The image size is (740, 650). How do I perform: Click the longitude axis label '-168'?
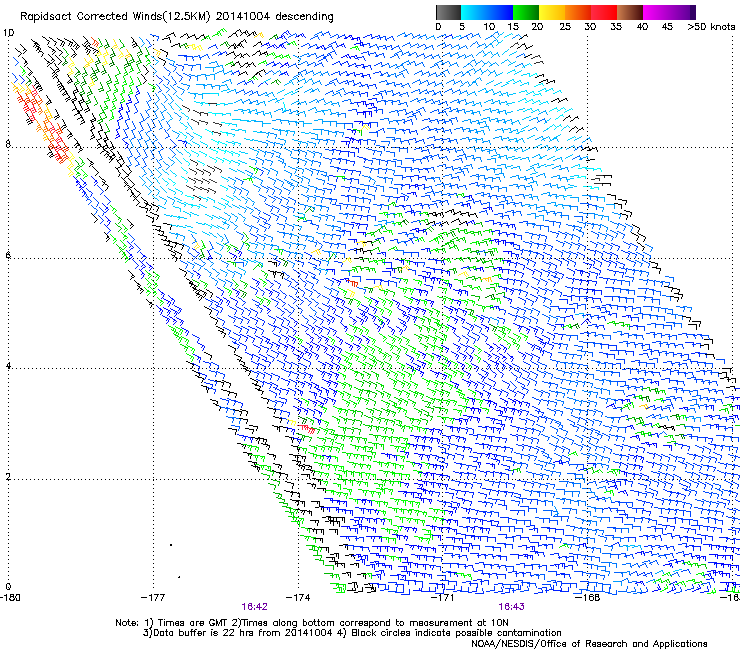pos(588,598)
